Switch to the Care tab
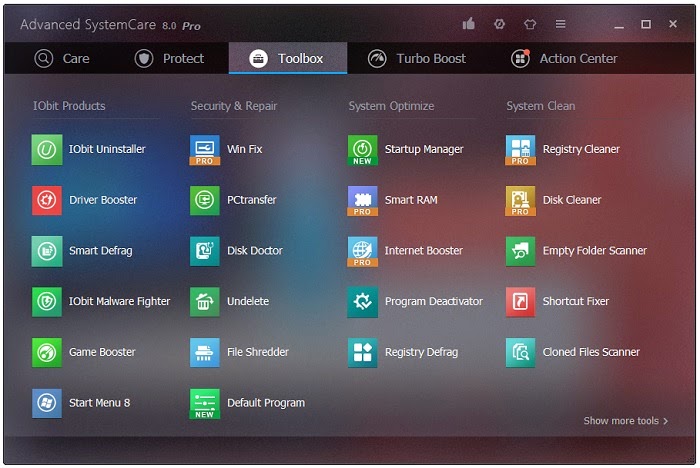Screen dimensions: 700x468 [x=62, y=58]
